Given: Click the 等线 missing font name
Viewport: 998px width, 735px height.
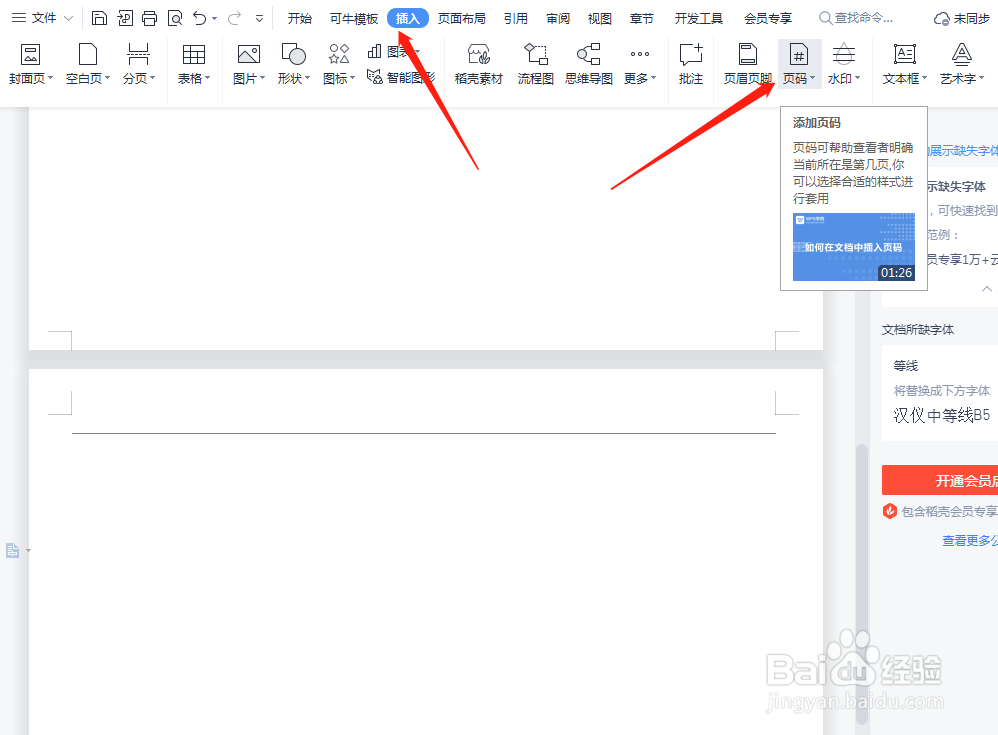Looking at the screenshot, I should coord(906,366).
